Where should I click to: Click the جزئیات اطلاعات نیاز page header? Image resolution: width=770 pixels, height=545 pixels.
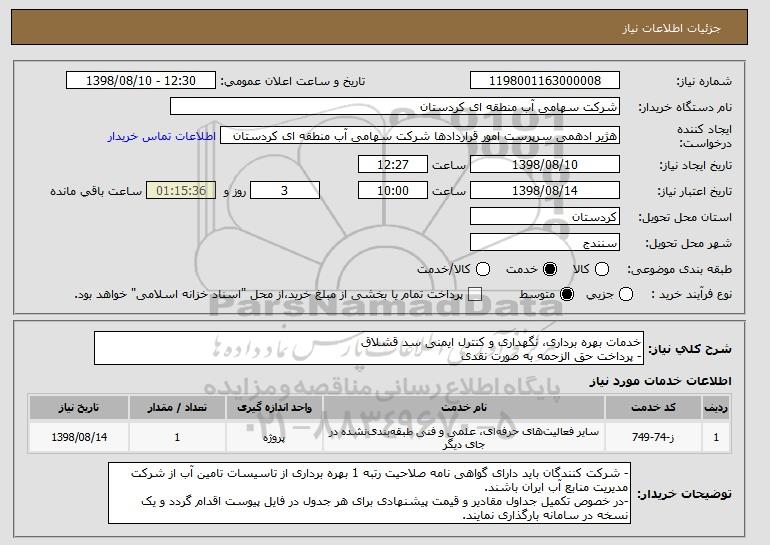tap(671, 28)
